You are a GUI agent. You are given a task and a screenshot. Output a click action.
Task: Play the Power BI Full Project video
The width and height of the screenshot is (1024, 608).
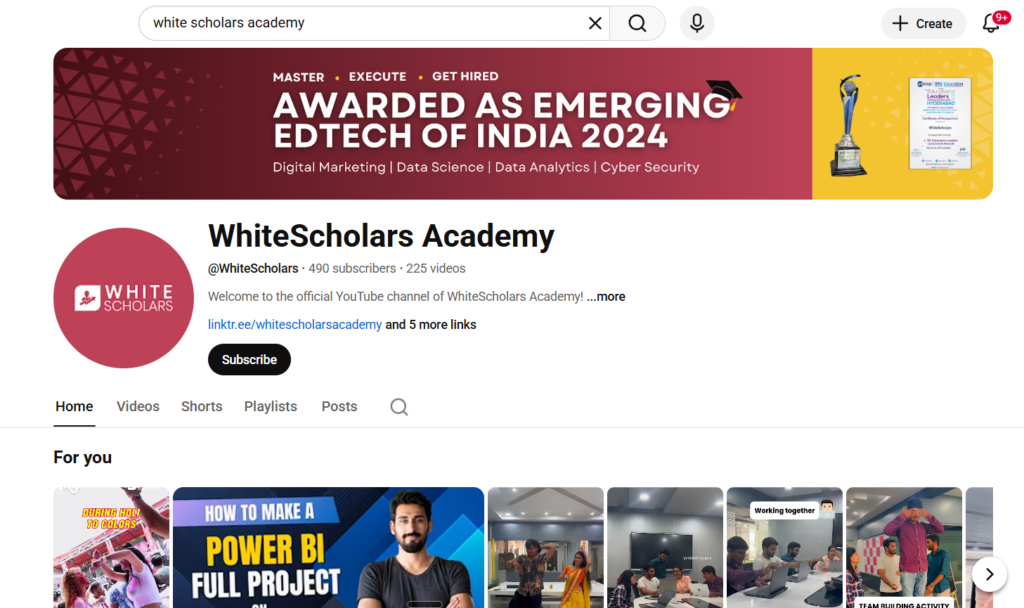pyautogui.click(x=328, y=547)
